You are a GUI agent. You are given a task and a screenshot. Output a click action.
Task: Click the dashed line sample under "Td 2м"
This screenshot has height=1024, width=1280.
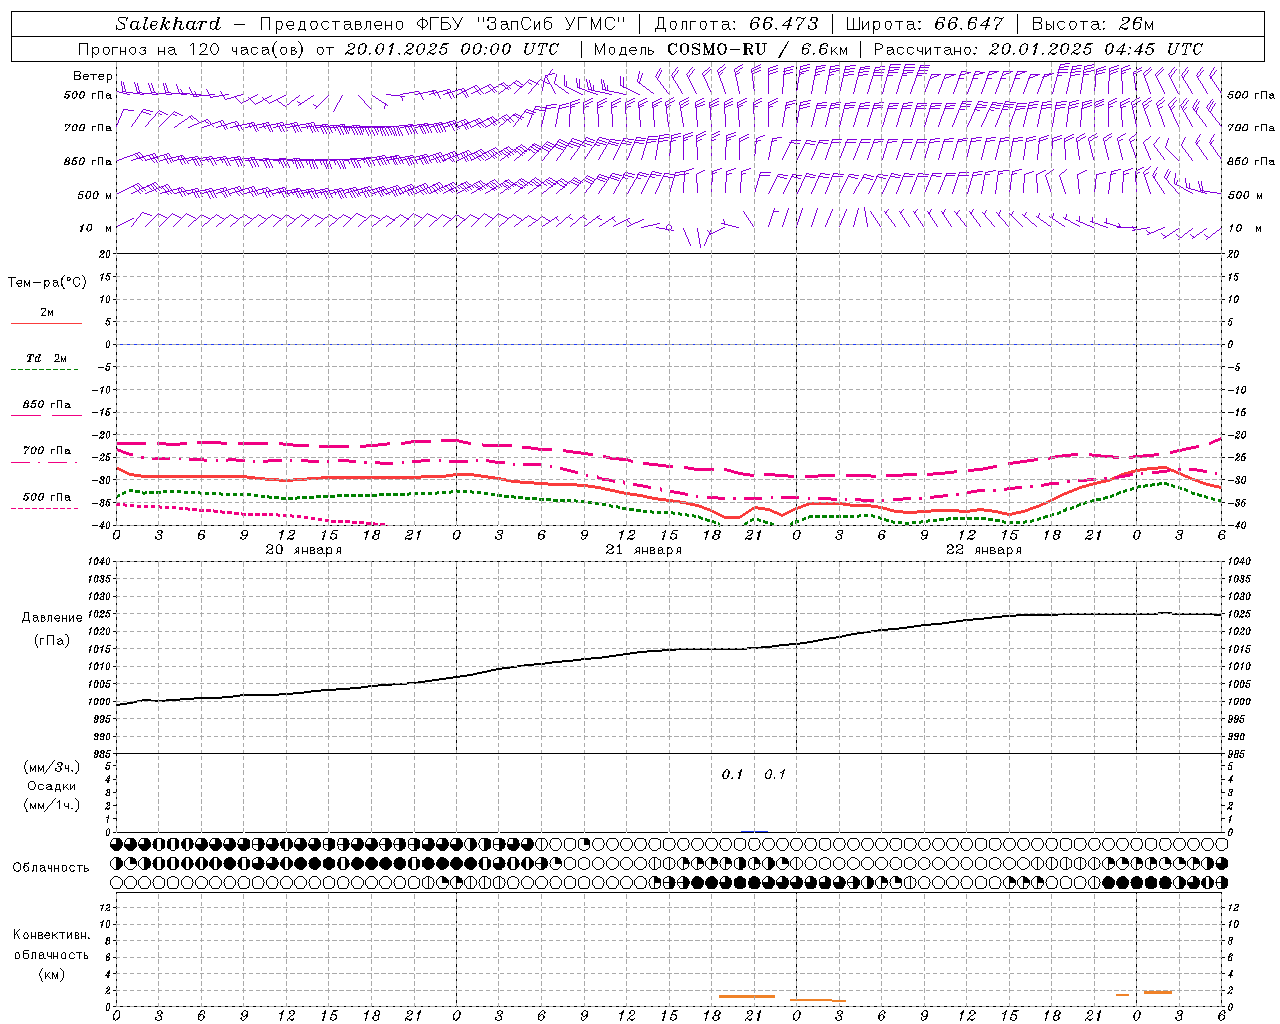tap(44, 369)
